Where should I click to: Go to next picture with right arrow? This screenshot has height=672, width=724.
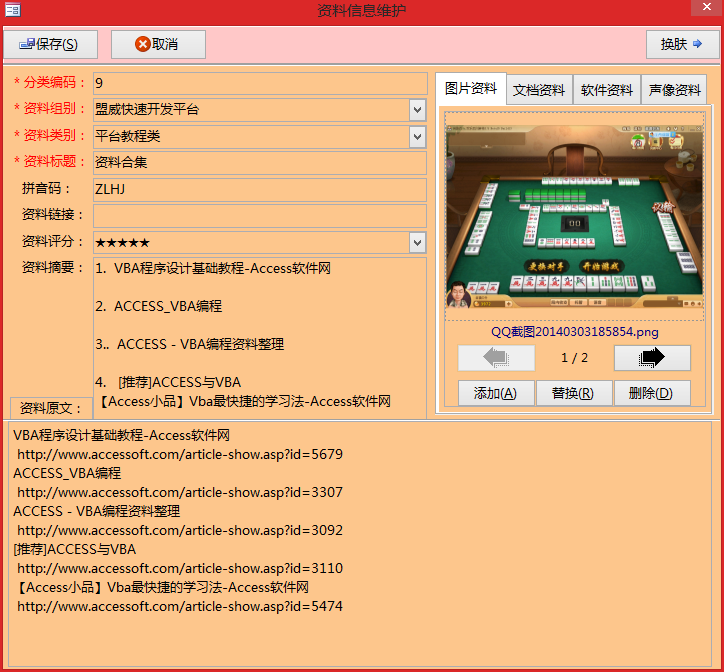click(652, 358)
